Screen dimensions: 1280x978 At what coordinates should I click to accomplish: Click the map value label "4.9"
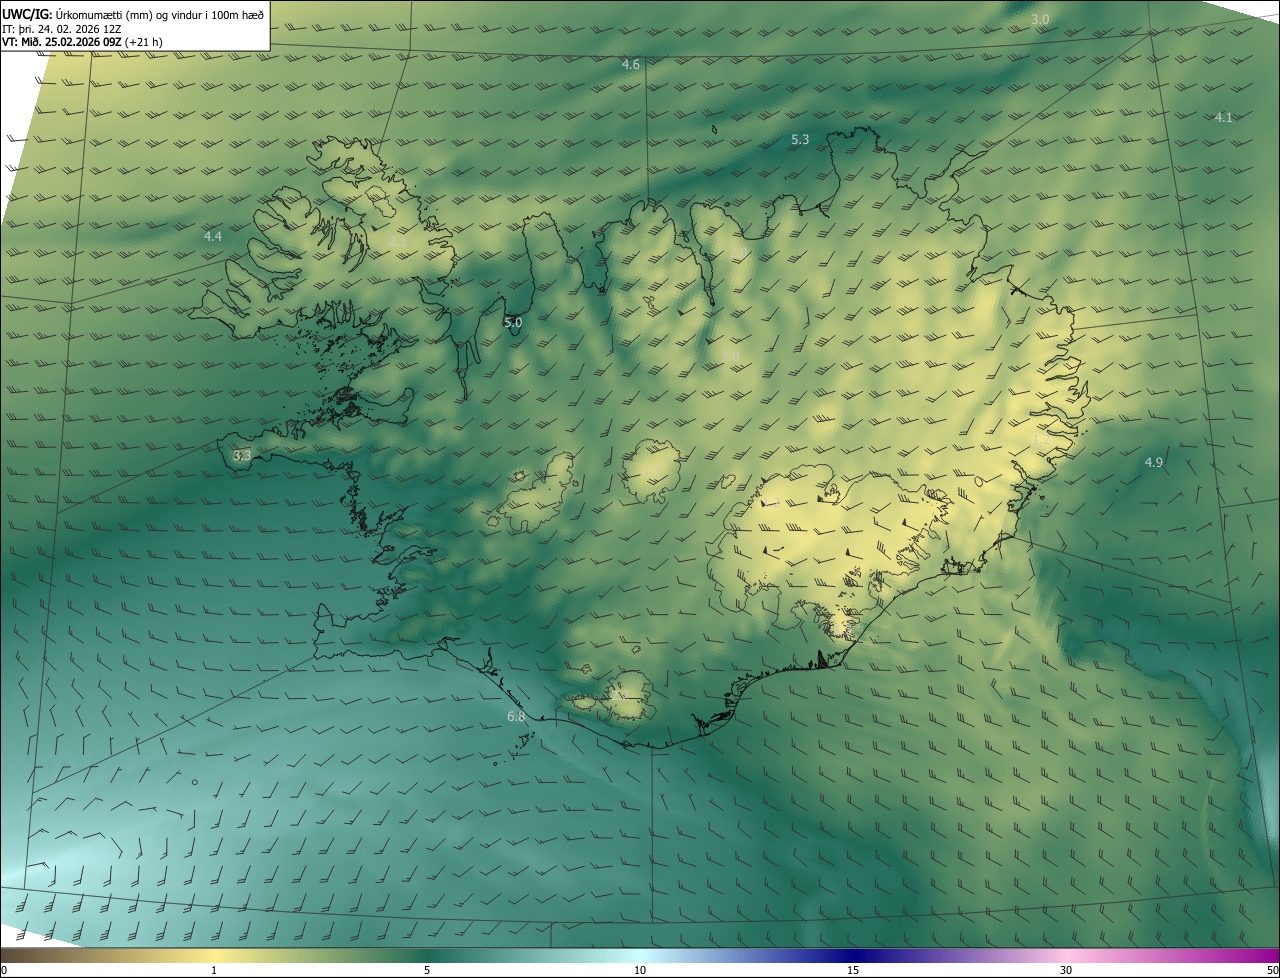pos(1154,462)
